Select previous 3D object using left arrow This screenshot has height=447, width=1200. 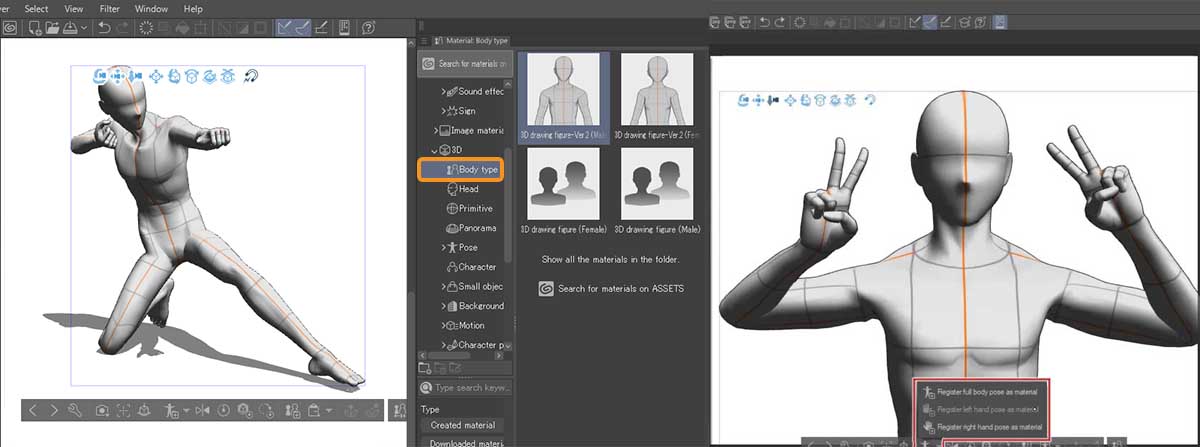[x=32, y=410]
